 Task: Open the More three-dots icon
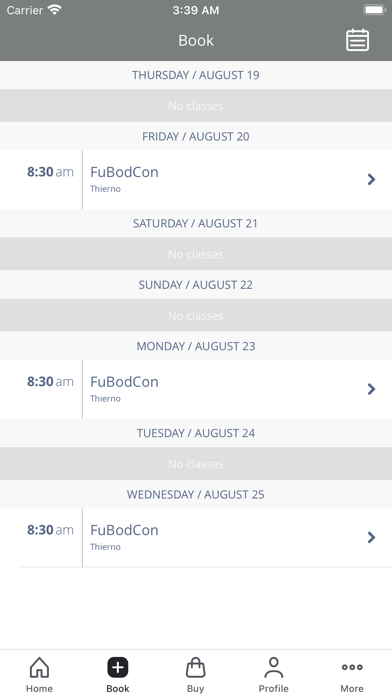pos(352,667)
